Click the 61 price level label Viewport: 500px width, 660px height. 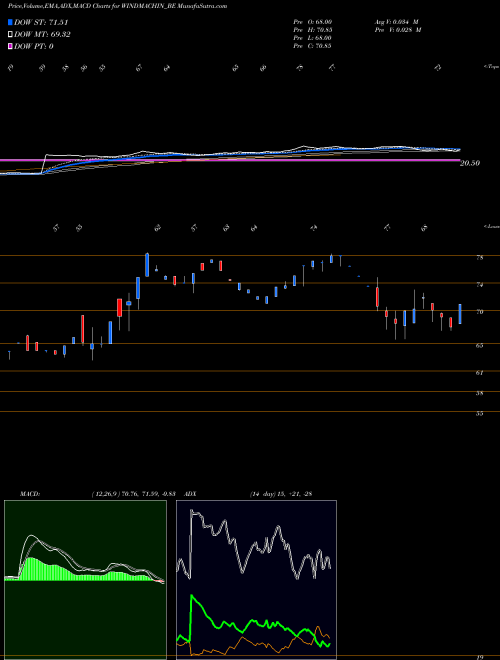click(x=479, y=373)
